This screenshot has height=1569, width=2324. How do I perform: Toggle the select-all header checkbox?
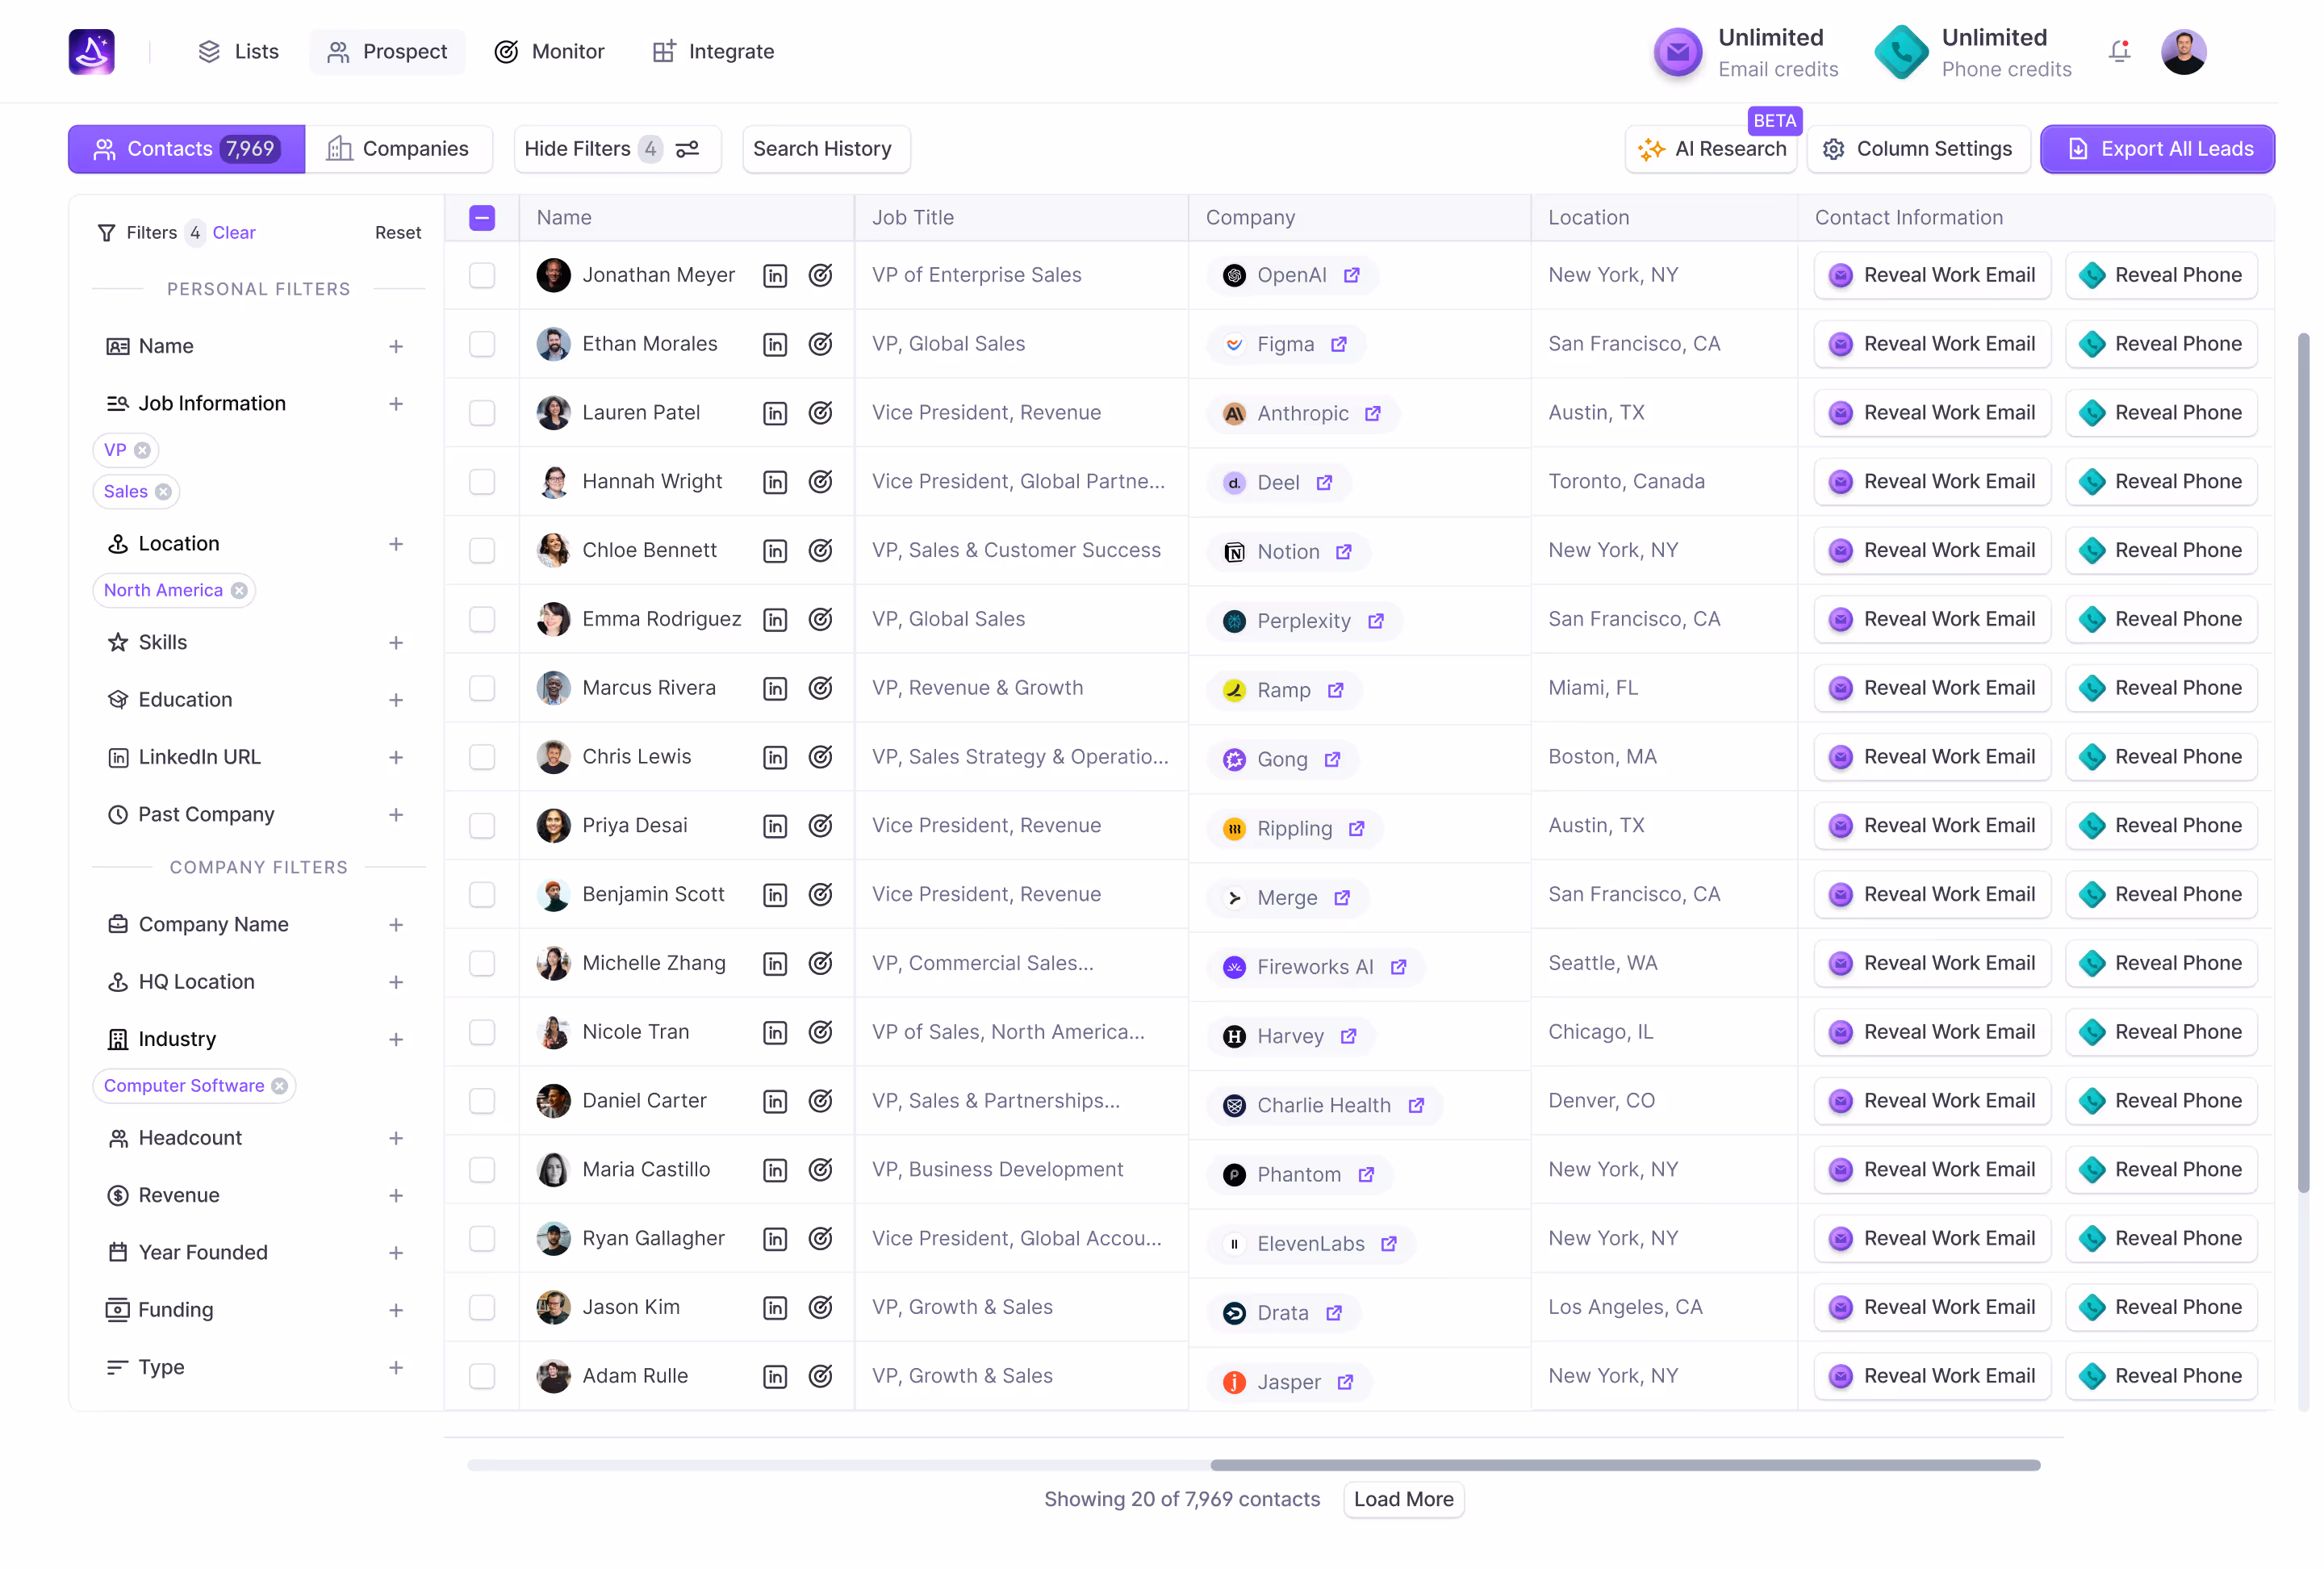(x=482, y=218)
